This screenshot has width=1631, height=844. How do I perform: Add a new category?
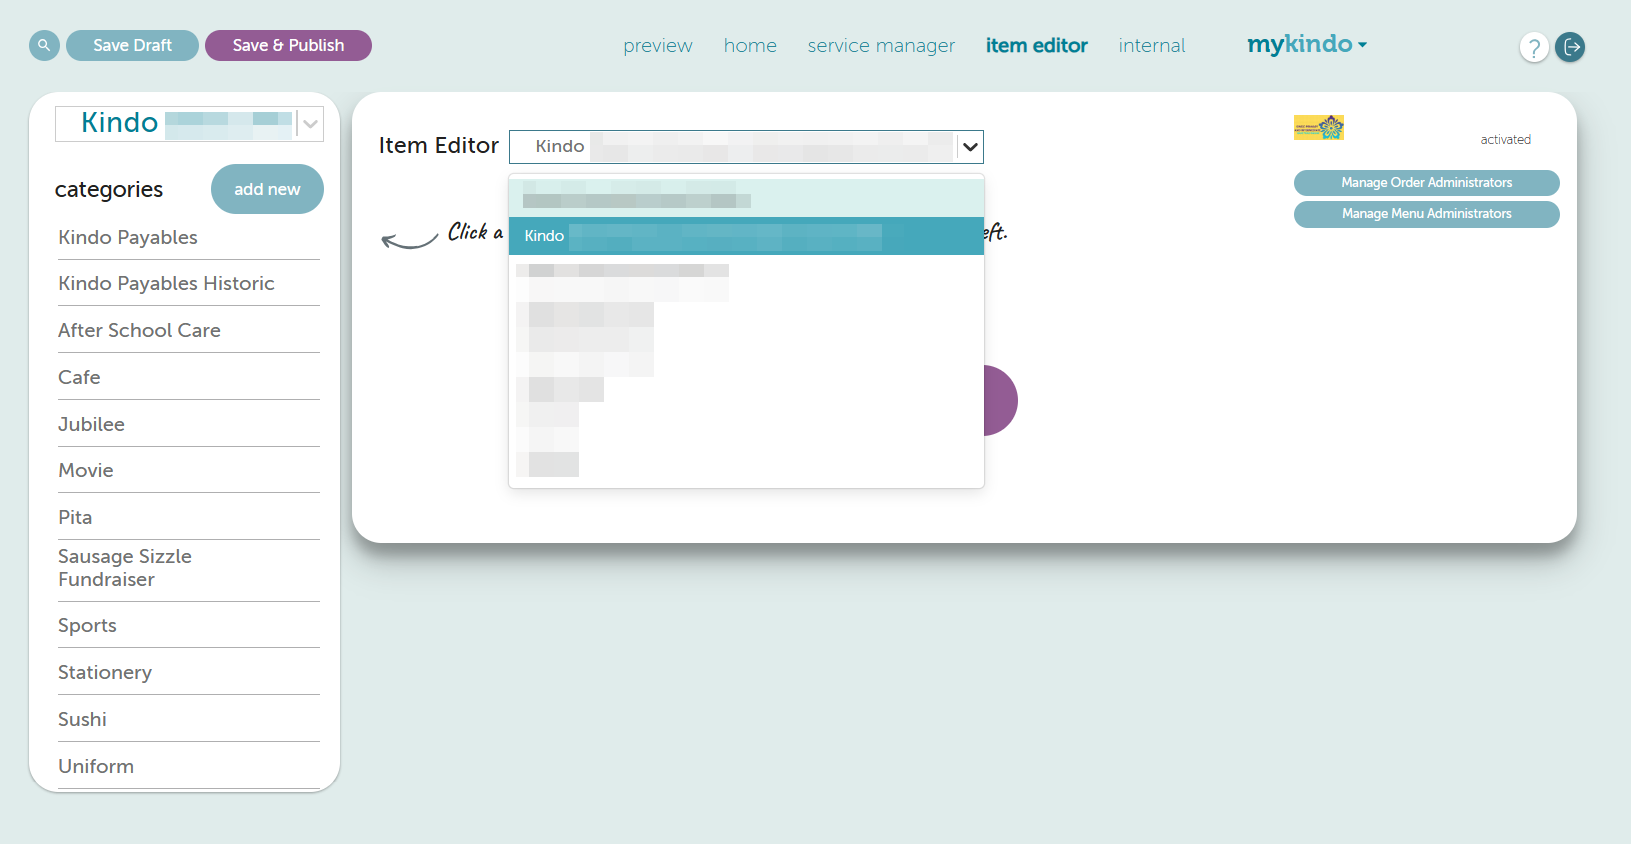(267, 189)
